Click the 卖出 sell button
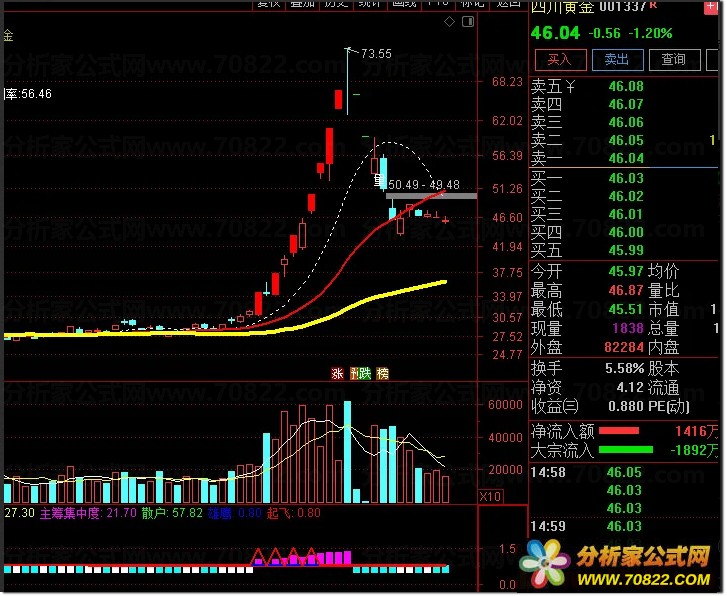The height and width of the screenshot is (596, 727). [x=617, y=60]
